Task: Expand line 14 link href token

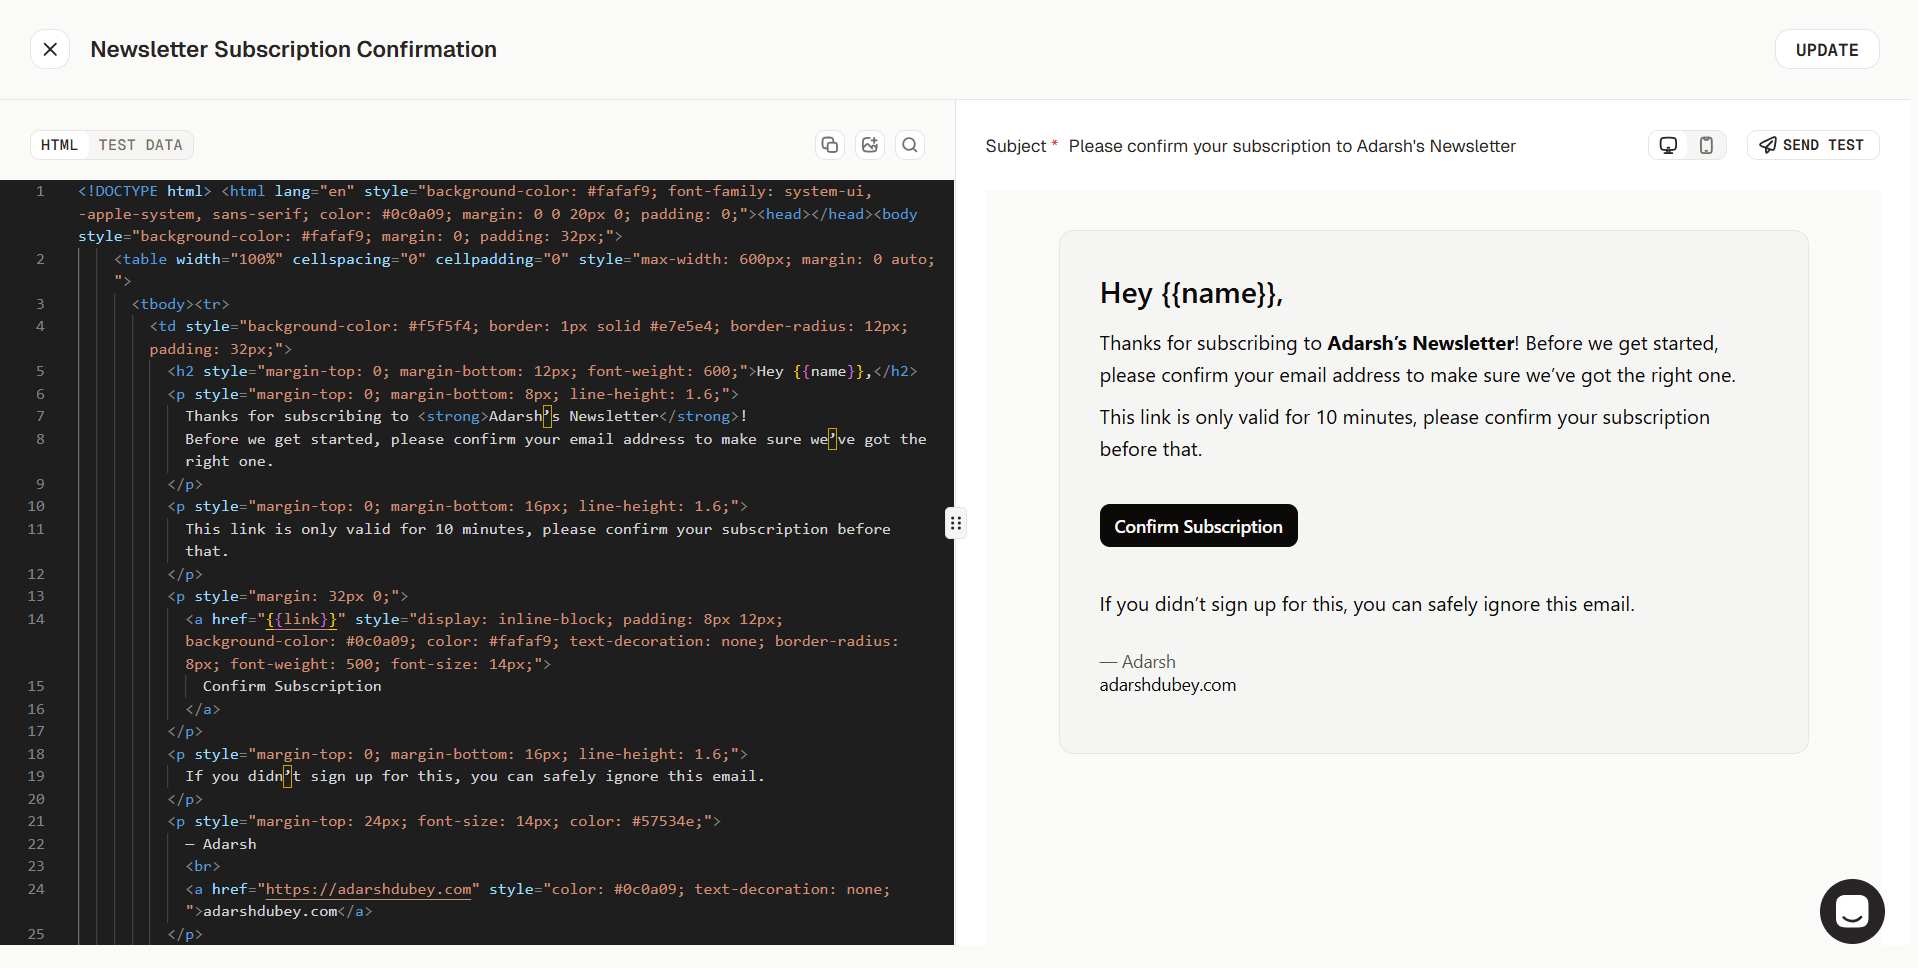Action: [302, 619]
